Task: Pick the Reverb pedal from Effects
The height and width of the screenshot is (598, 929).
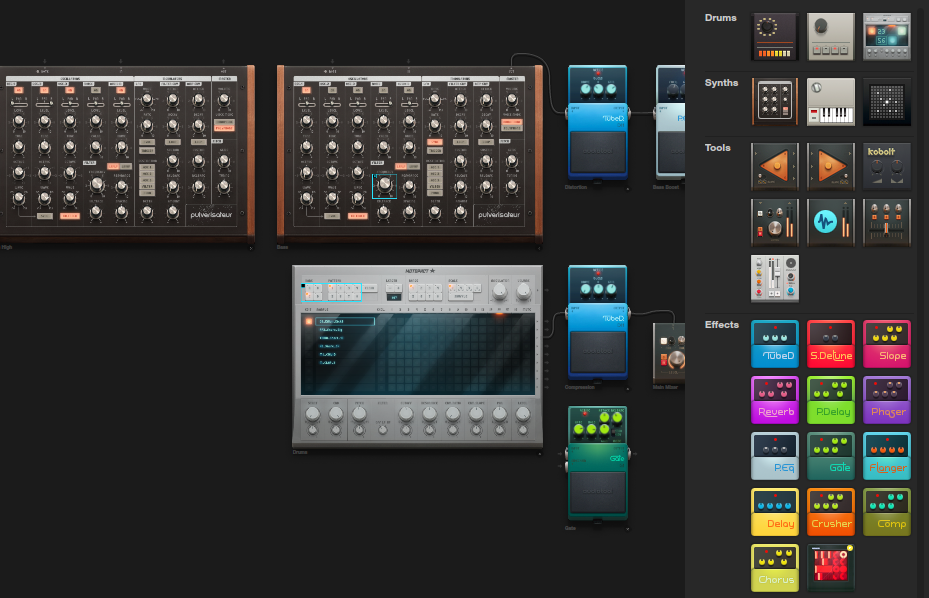Action: coord(775,401)
